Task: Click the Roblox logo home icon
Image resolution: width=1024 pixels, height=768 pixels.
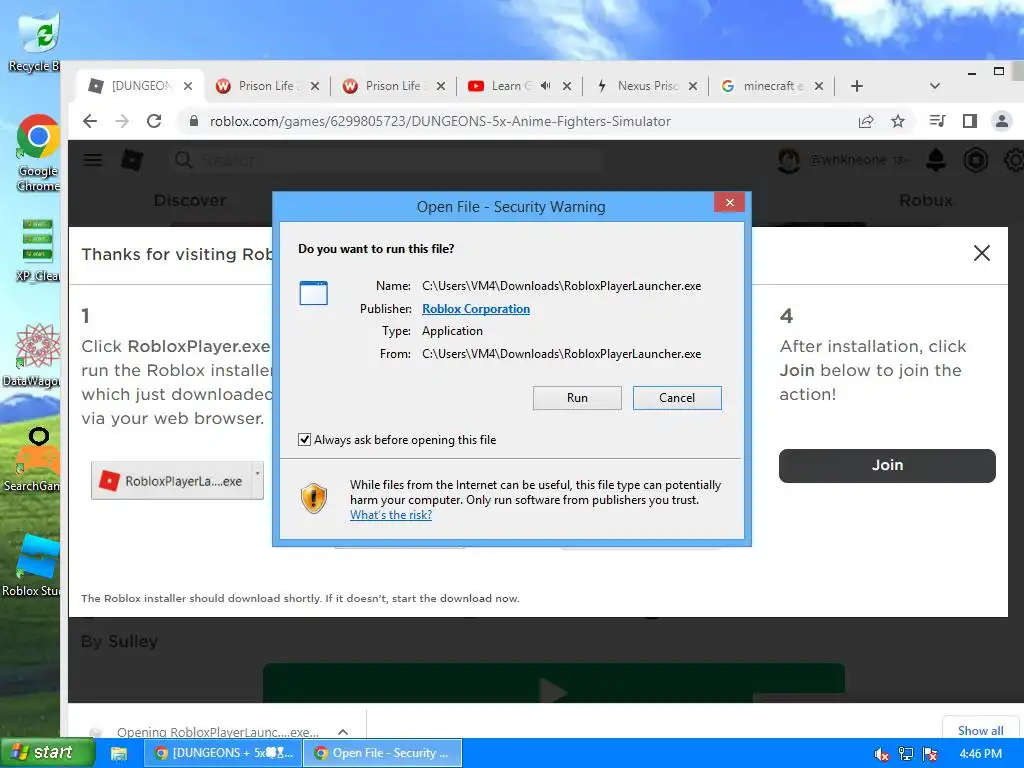Action: [x=133, y=160]
